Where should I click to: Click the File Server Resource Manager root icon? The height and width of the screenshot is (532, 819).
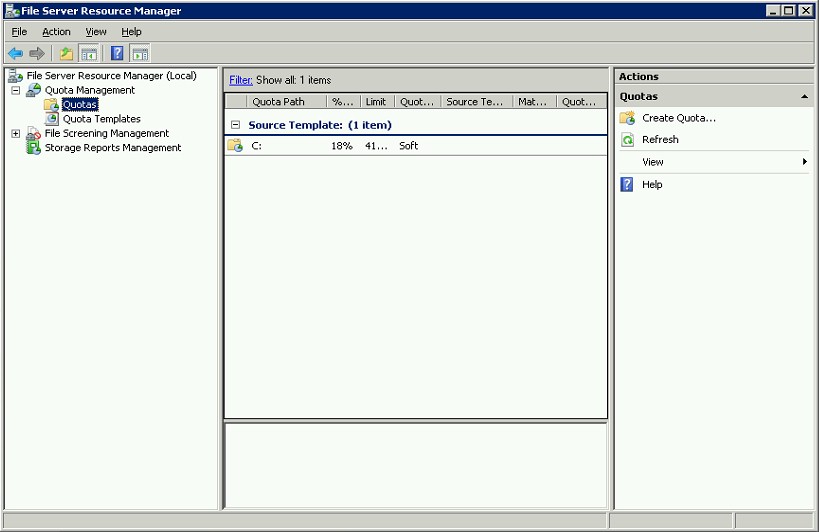[x=15, y=76]
